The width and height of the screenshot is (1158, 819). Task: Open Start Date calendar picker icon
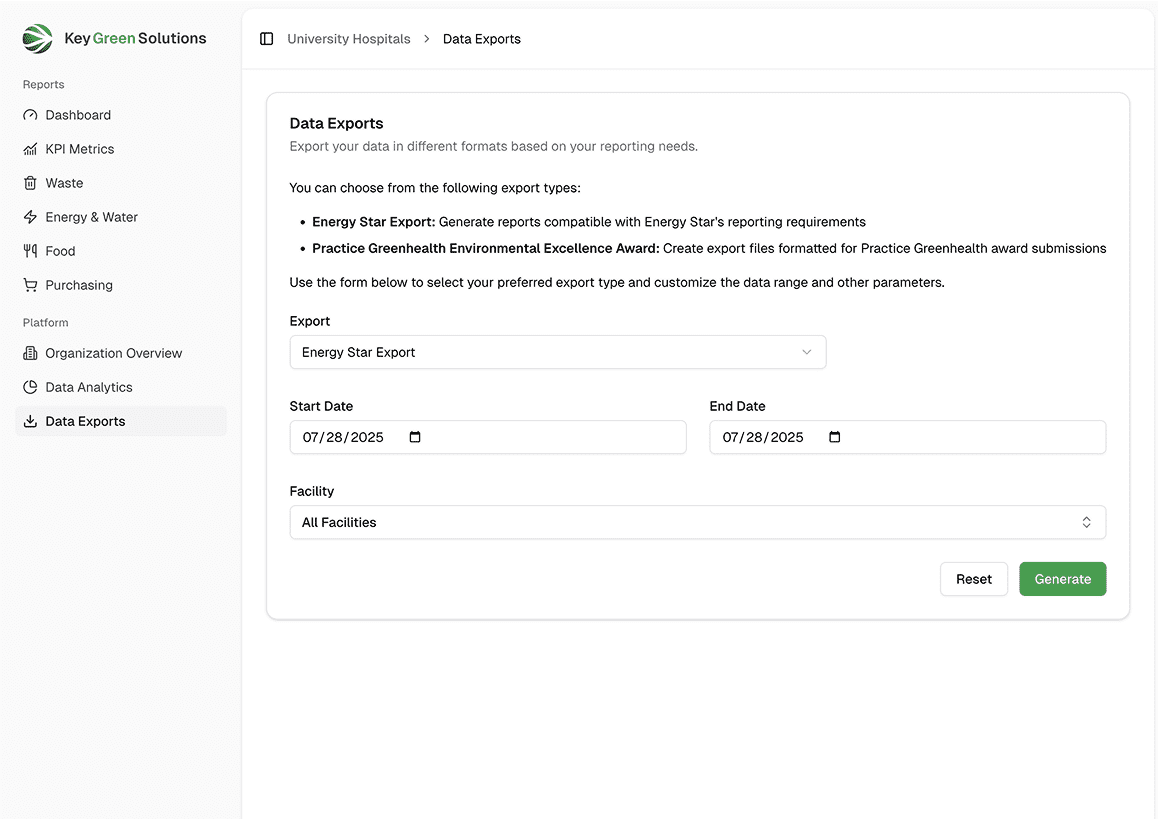416,437
